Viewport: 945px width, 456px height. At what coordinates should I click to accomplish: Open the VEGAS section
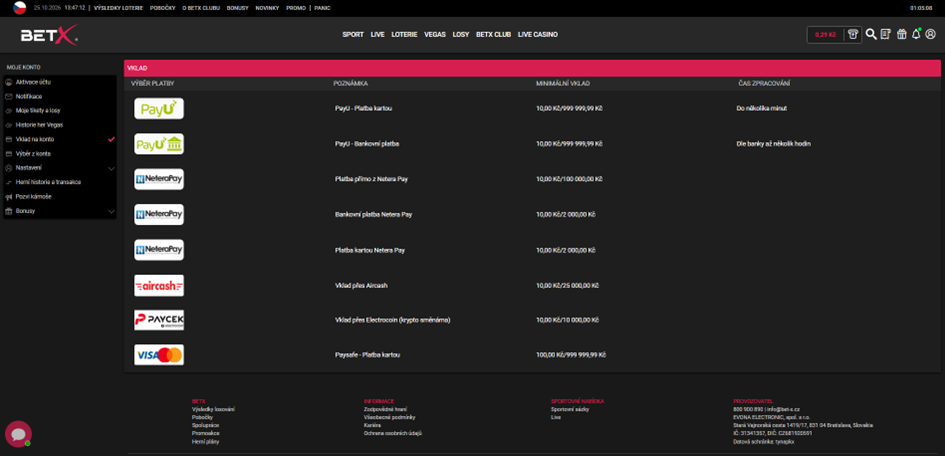coord(435,34)
